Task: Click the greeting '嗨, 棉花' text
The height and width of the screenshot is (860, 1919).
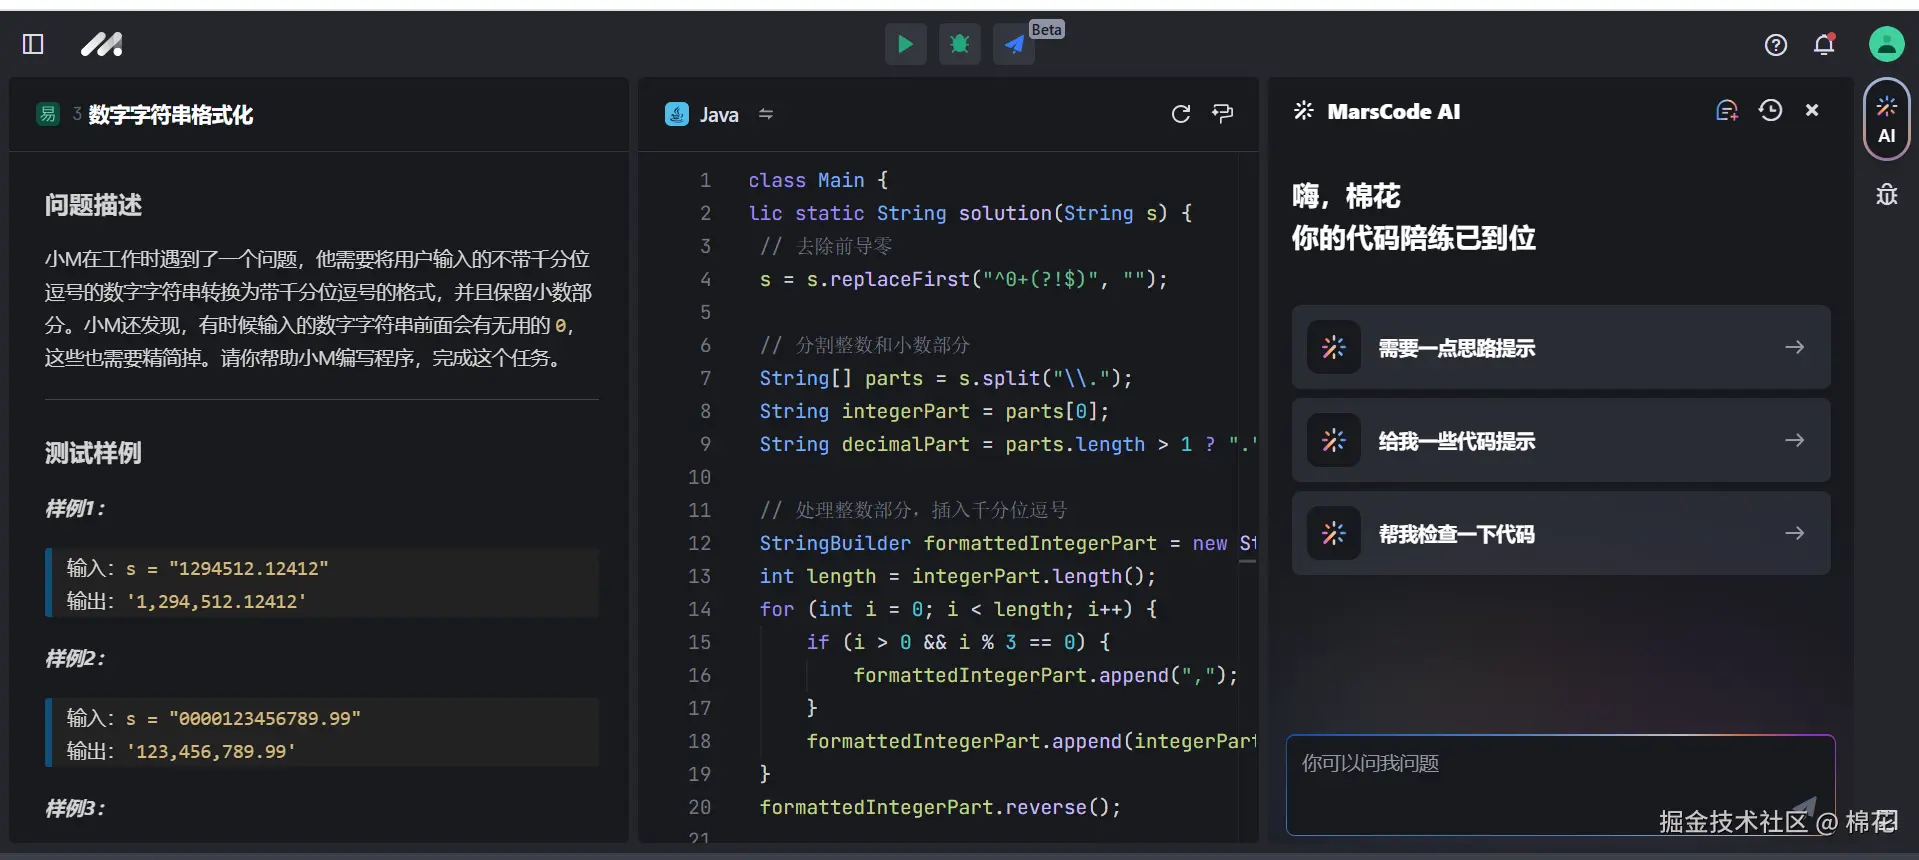Action: 1346,196
